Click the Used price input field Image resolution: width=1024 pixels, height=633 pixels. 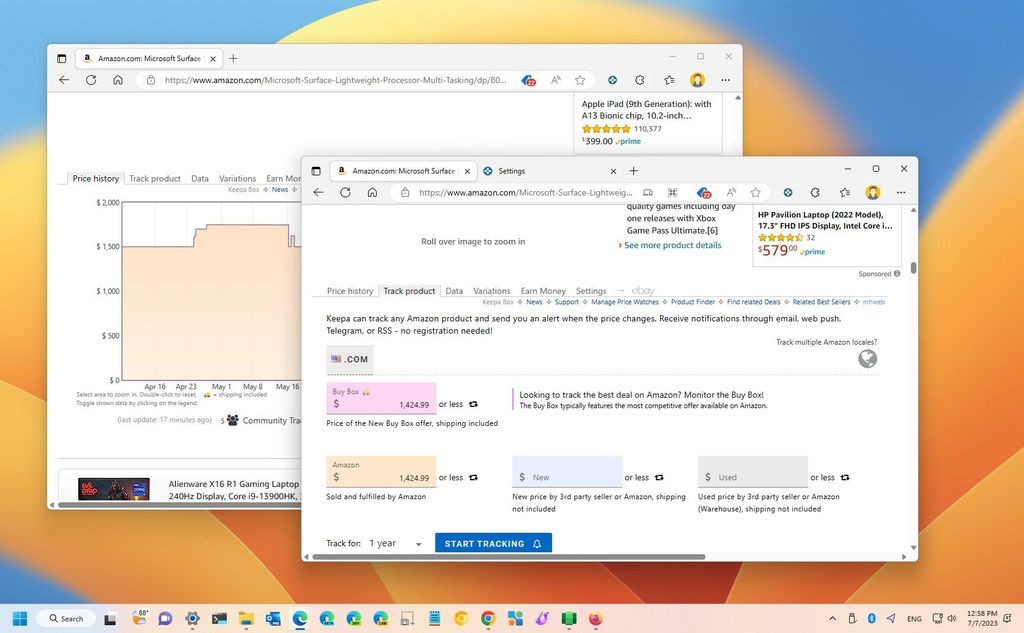[x=753, y=472]
